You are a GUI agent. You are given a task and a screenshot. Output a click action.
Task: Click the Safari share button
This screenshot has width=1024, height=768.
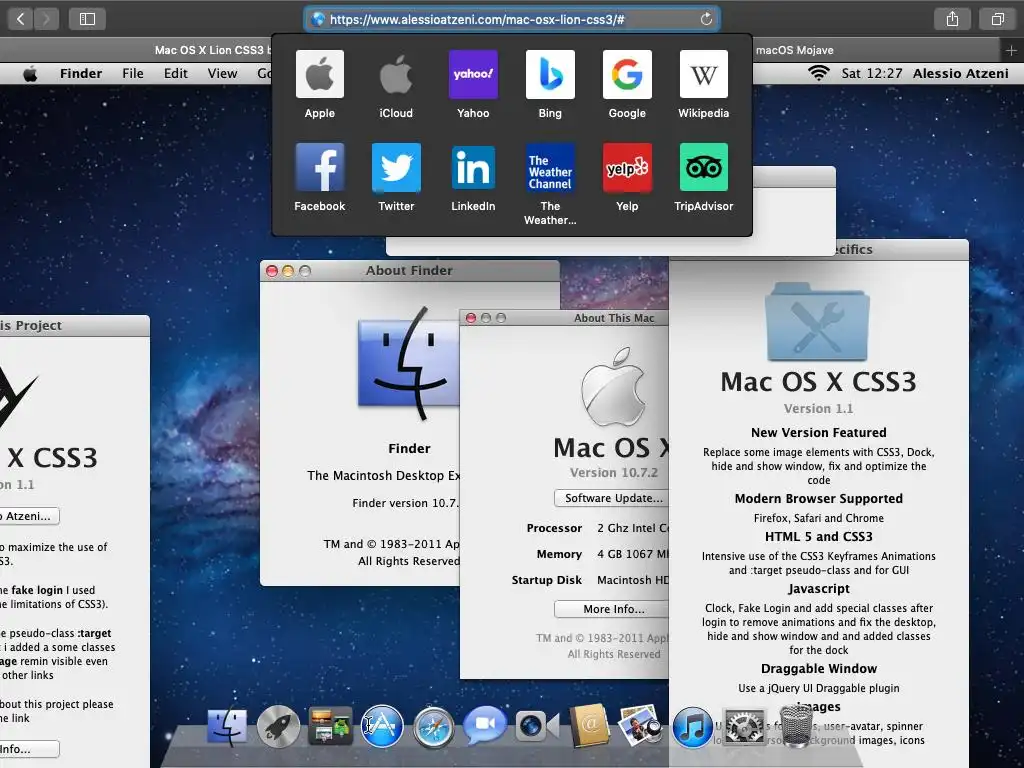coord(952,19)
